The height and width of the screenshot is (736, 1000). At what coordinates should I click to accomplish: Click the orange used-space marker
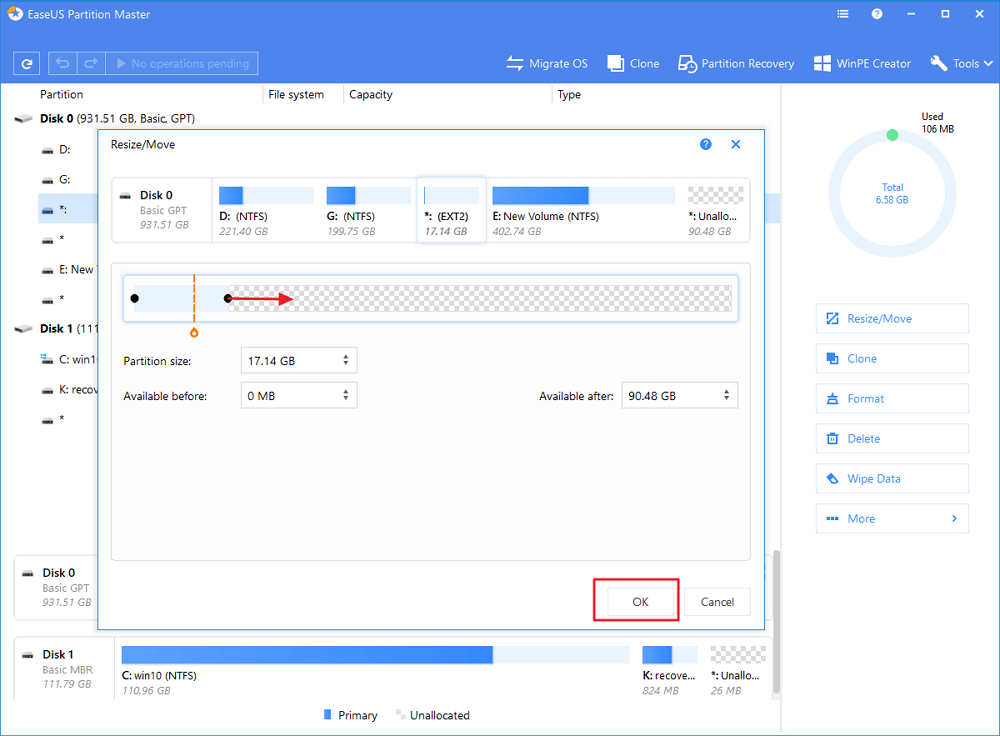click(194, 333)
